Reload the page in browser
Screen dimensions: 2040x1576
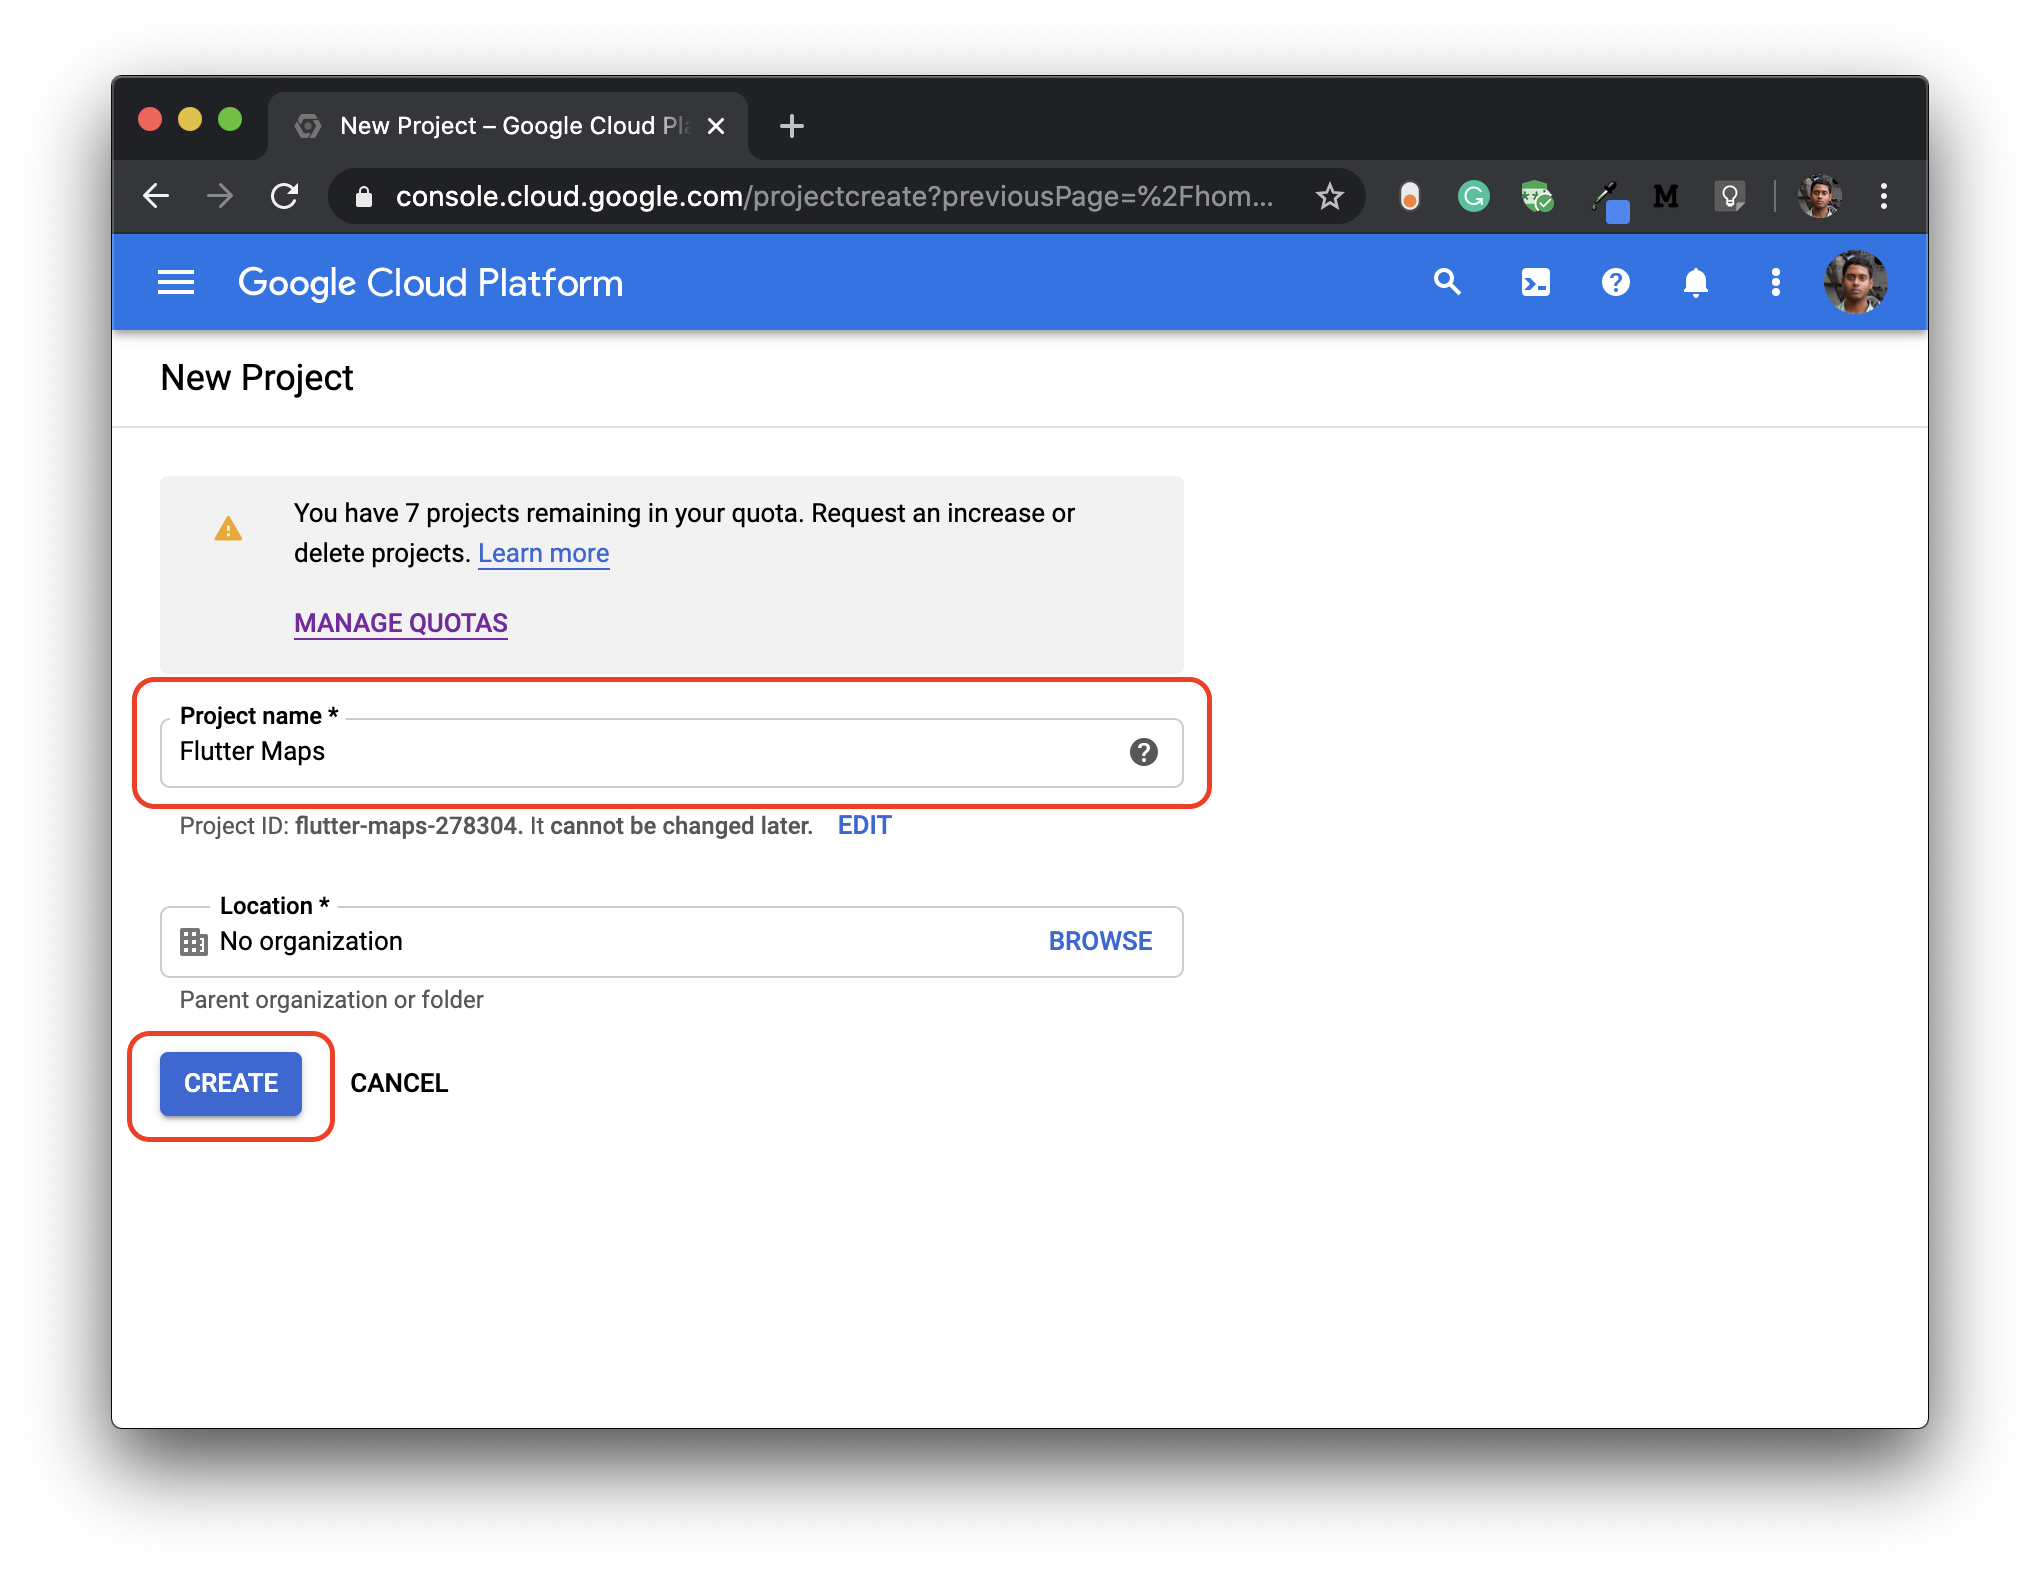pyautogui.click(x=285, y=196)
